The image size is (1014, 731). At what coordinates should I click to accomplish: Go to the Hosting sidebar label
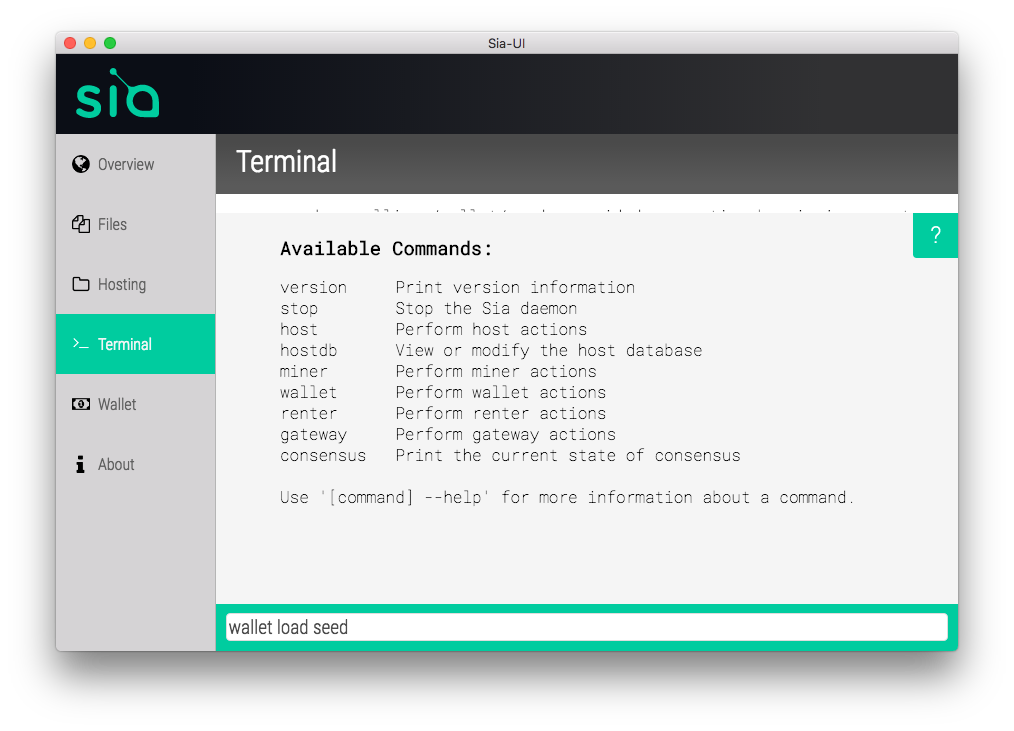(122, 285)
